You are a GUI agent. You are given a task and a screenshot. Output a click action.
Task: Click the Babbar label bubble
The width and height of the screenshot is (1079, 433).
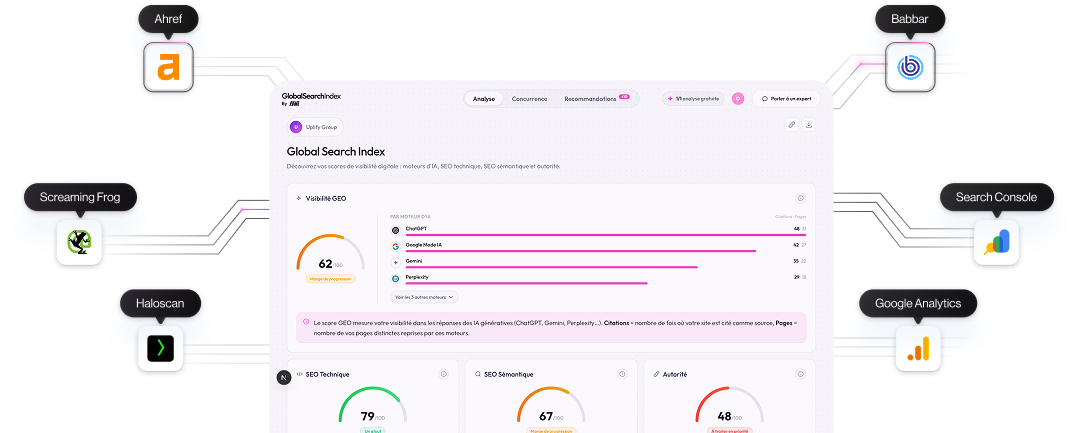910,19
